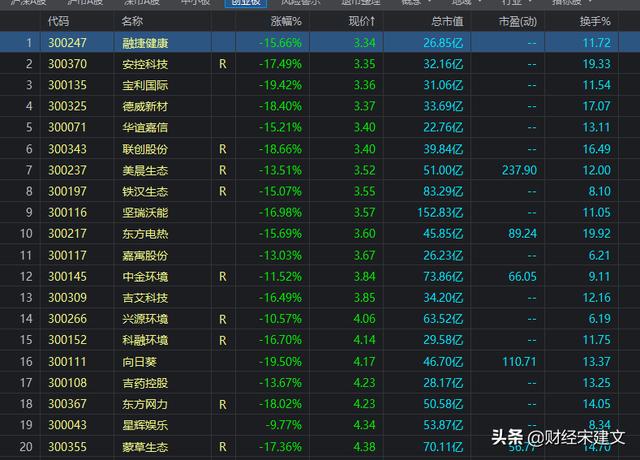Open stock 东方网力
Viewport: 640px width, 460px height.
145,404
